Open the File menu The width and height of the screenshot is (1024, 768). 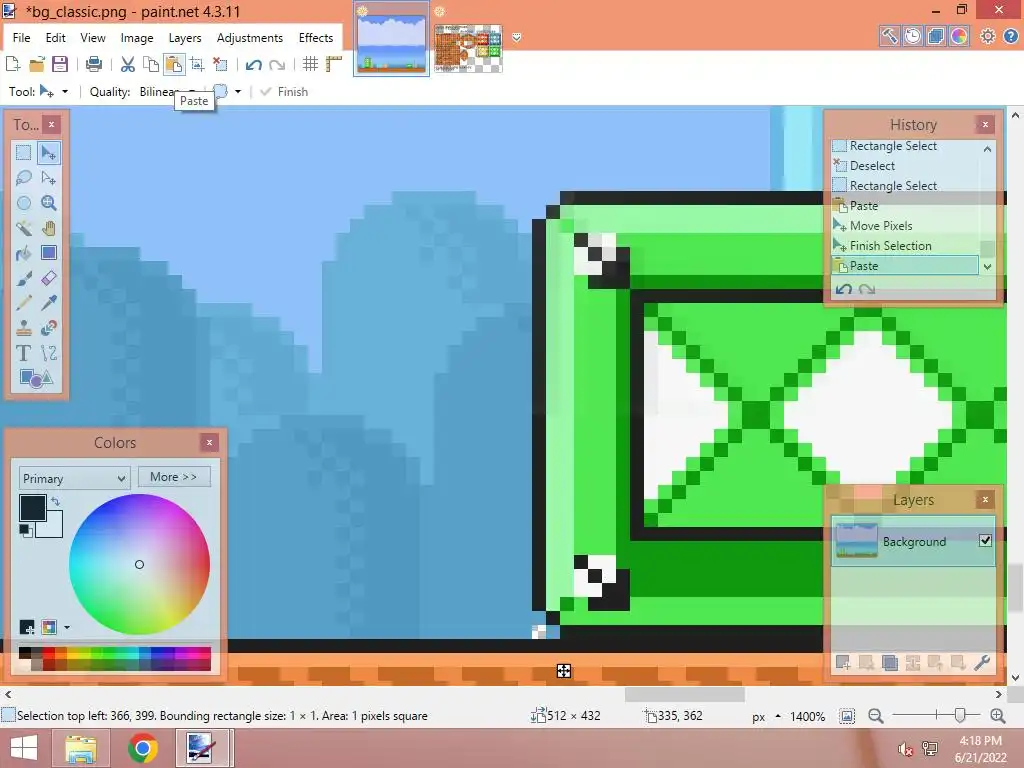pyautogui.click(x=22, y=38)
